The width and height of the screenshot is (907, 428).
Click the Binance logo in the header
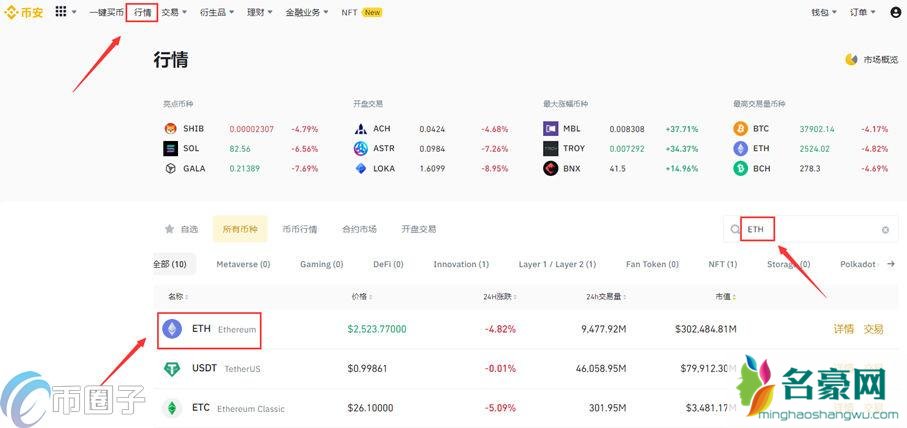pos(24,12)
